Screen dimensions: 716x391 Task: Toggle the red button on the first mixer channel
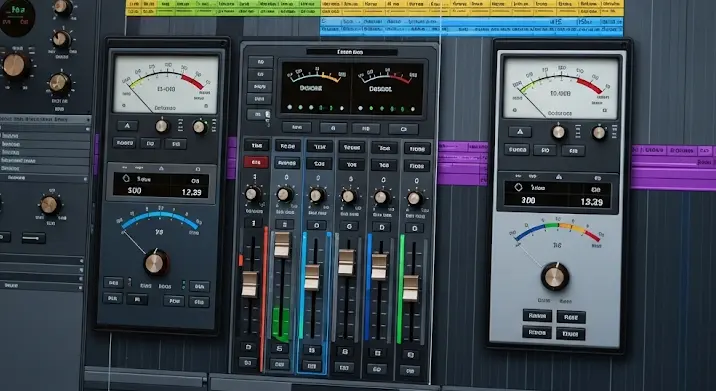click(256, 162)
